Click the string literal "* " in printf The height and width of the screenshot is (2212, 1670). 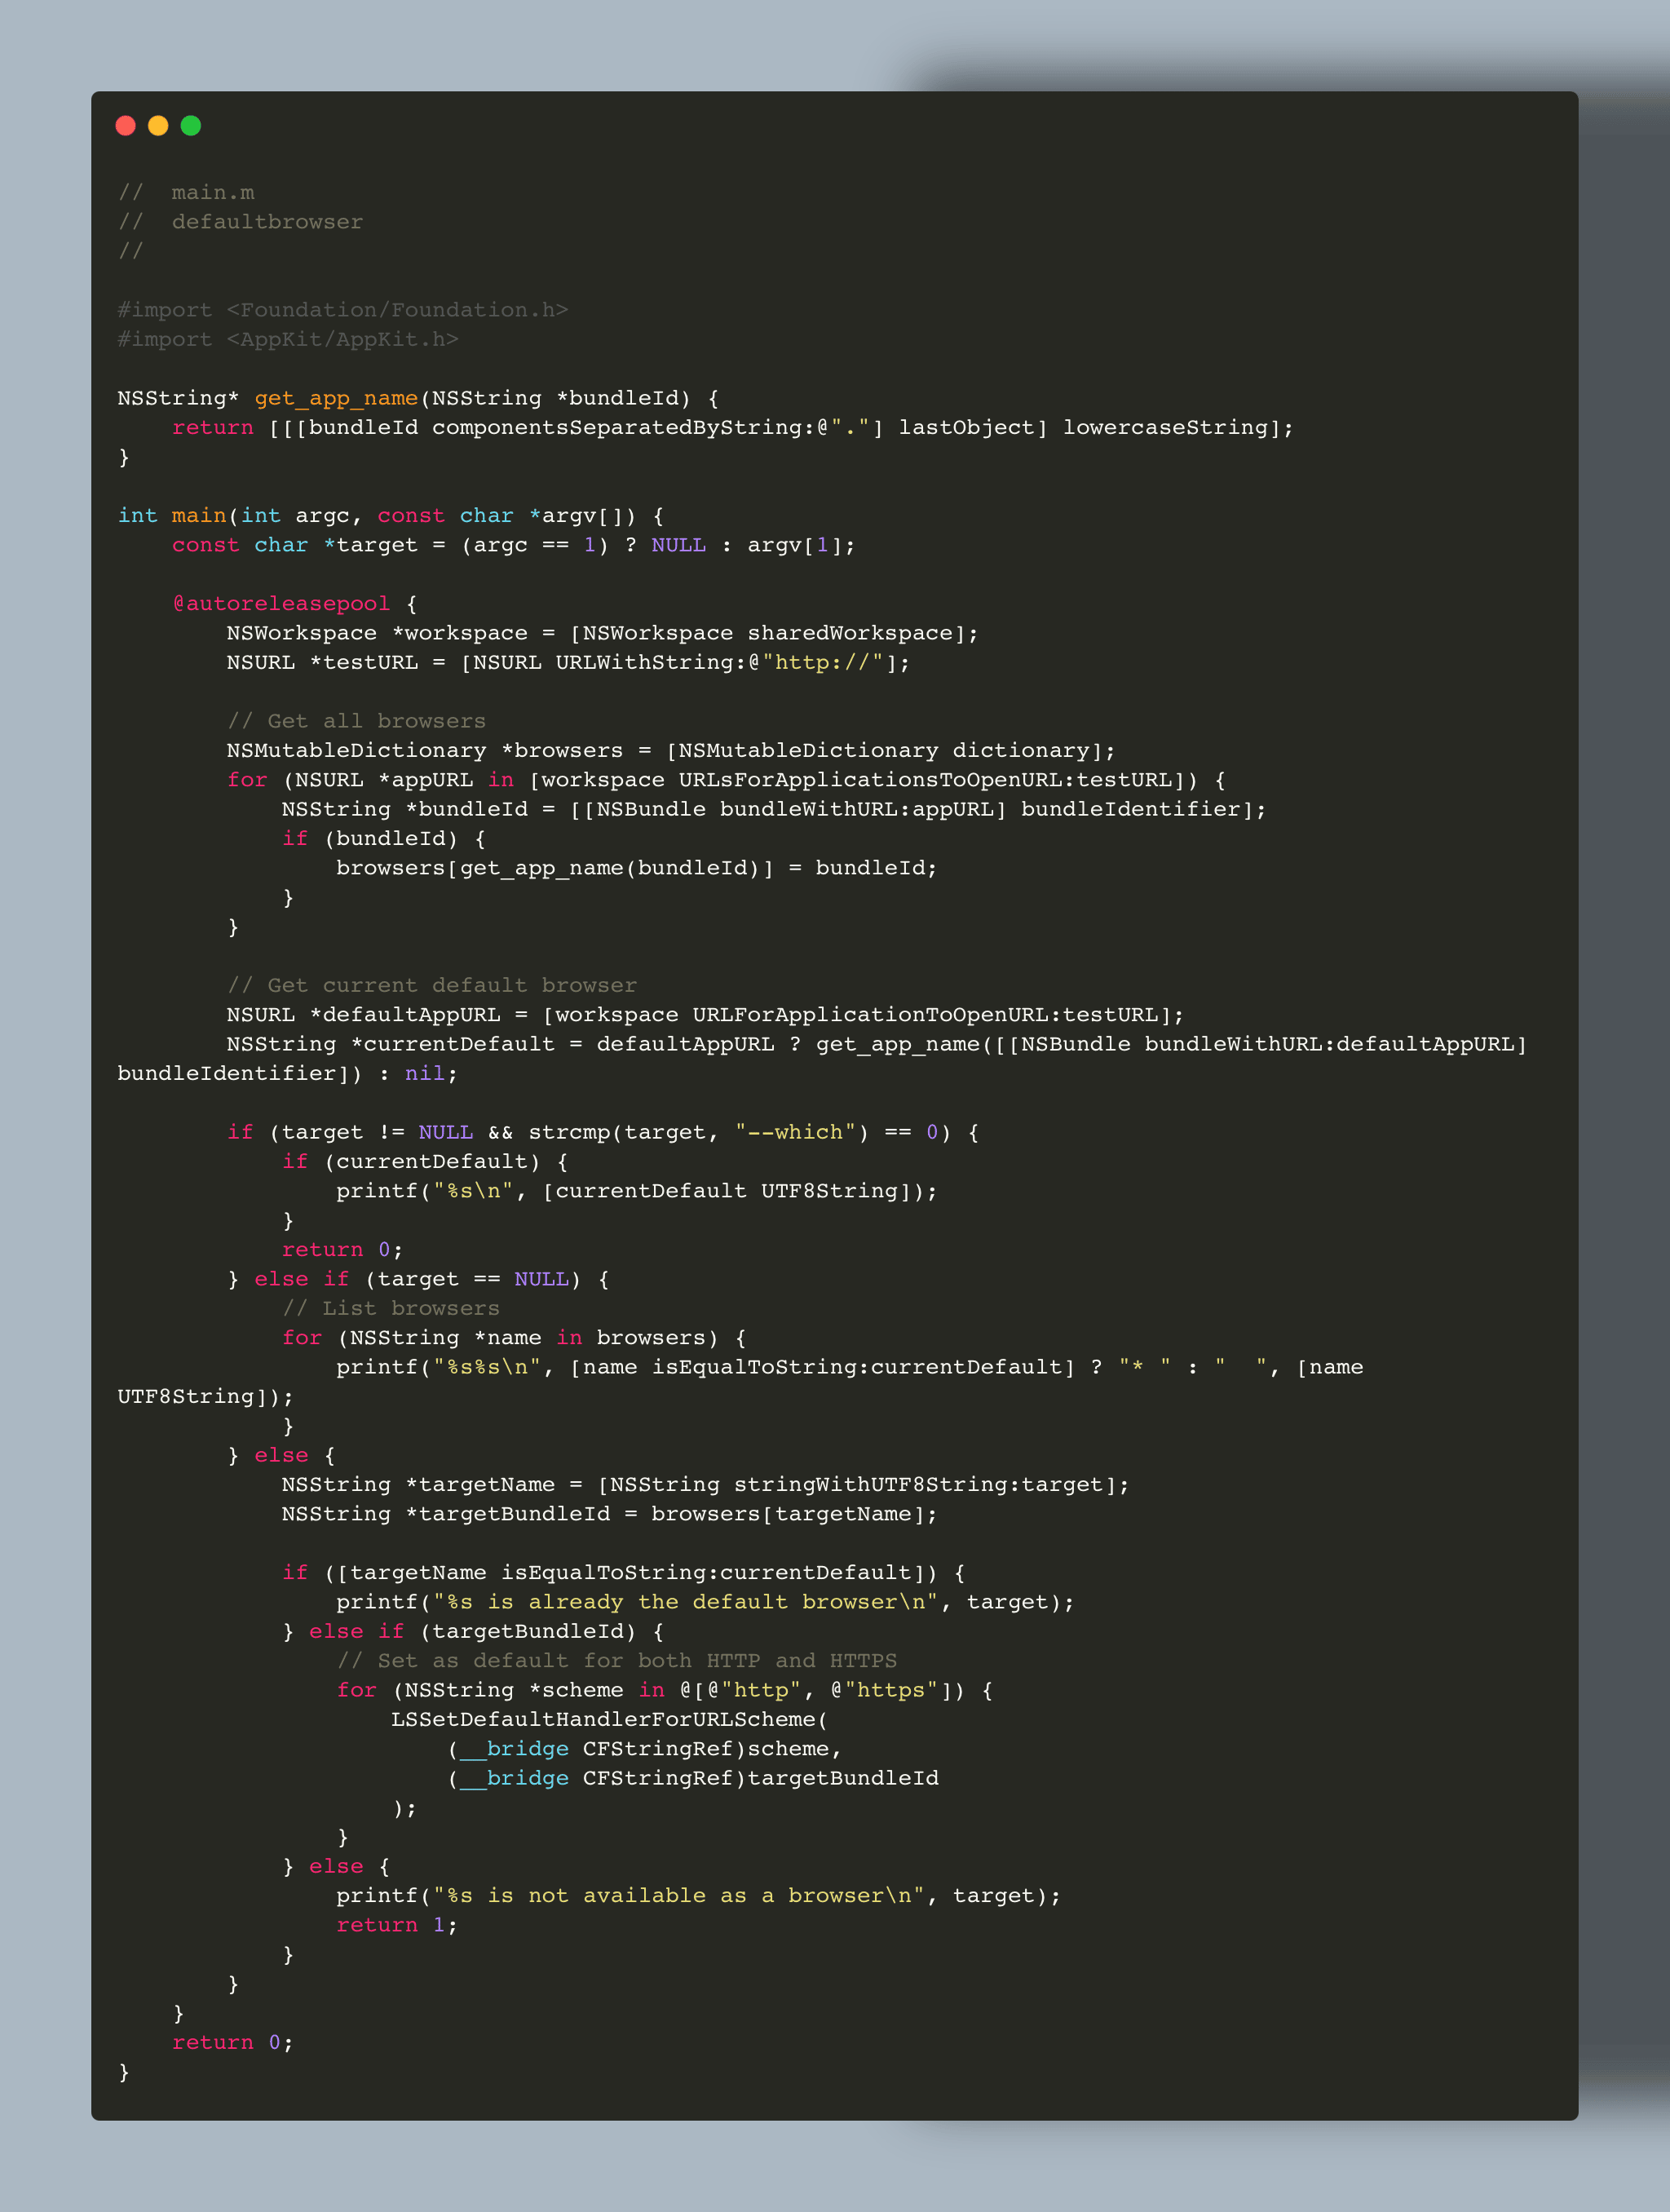[1144, 1367]
